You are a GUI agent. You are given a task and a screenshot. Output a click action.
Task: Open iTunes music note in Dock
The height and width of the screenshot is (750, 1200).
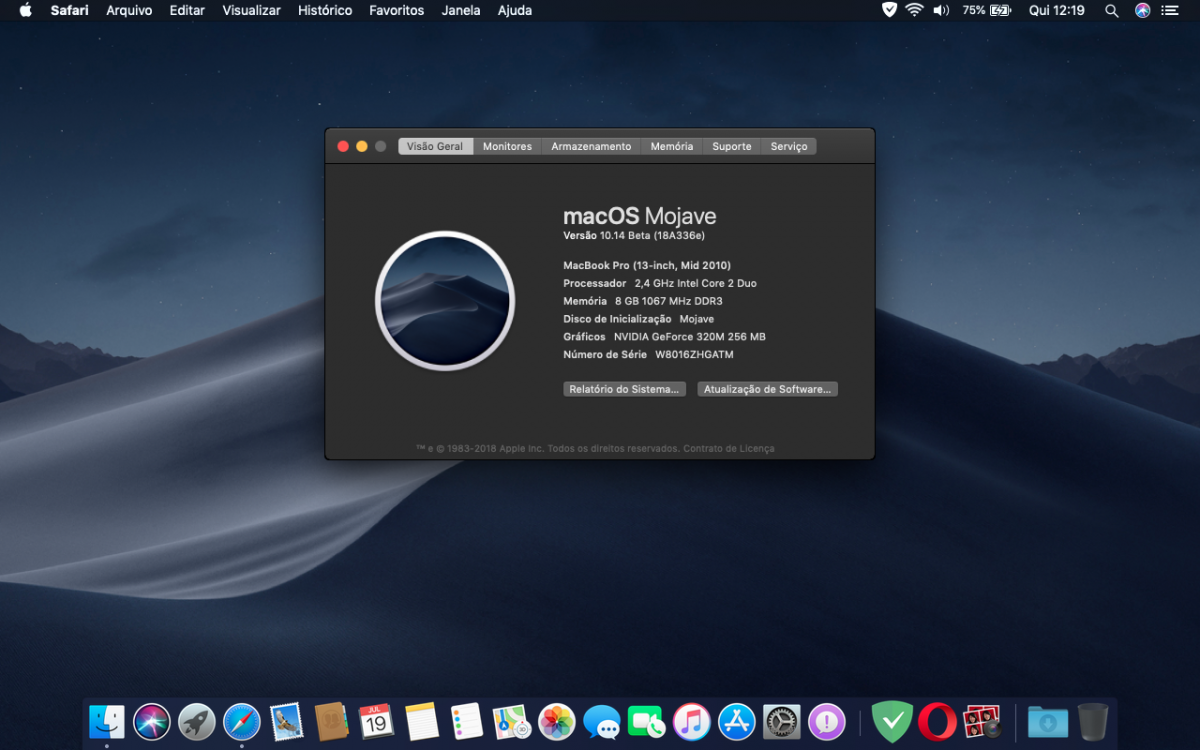(x=692, y=721)
